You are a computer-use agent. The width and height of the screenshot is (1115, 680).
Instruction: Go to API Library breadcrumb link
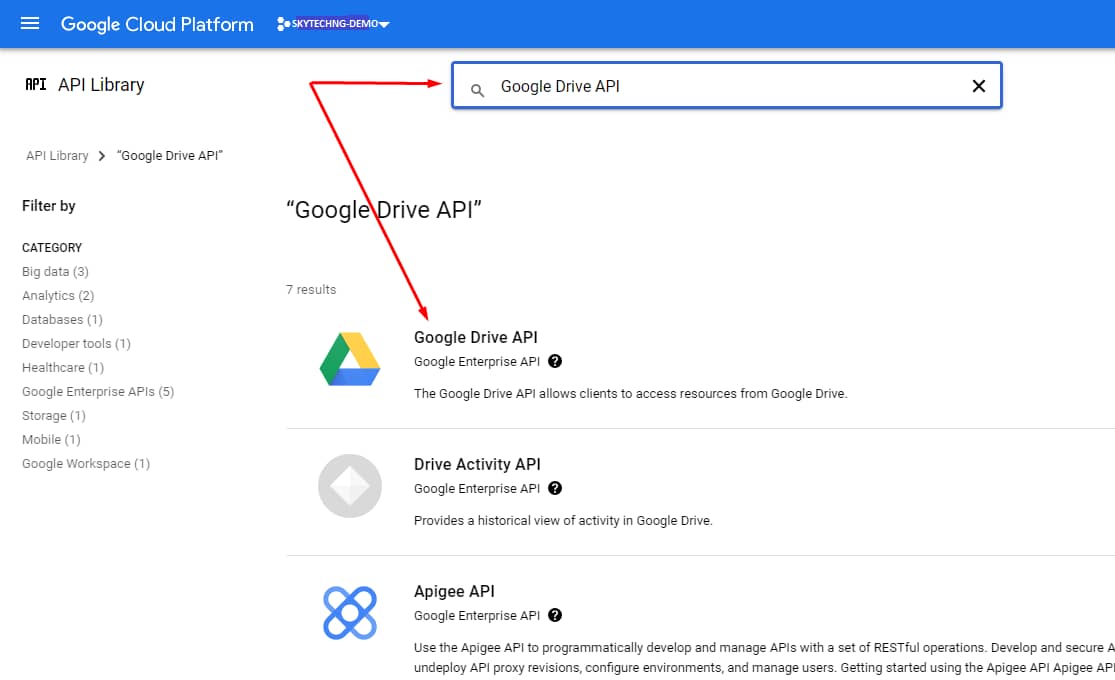pos(58,156)
